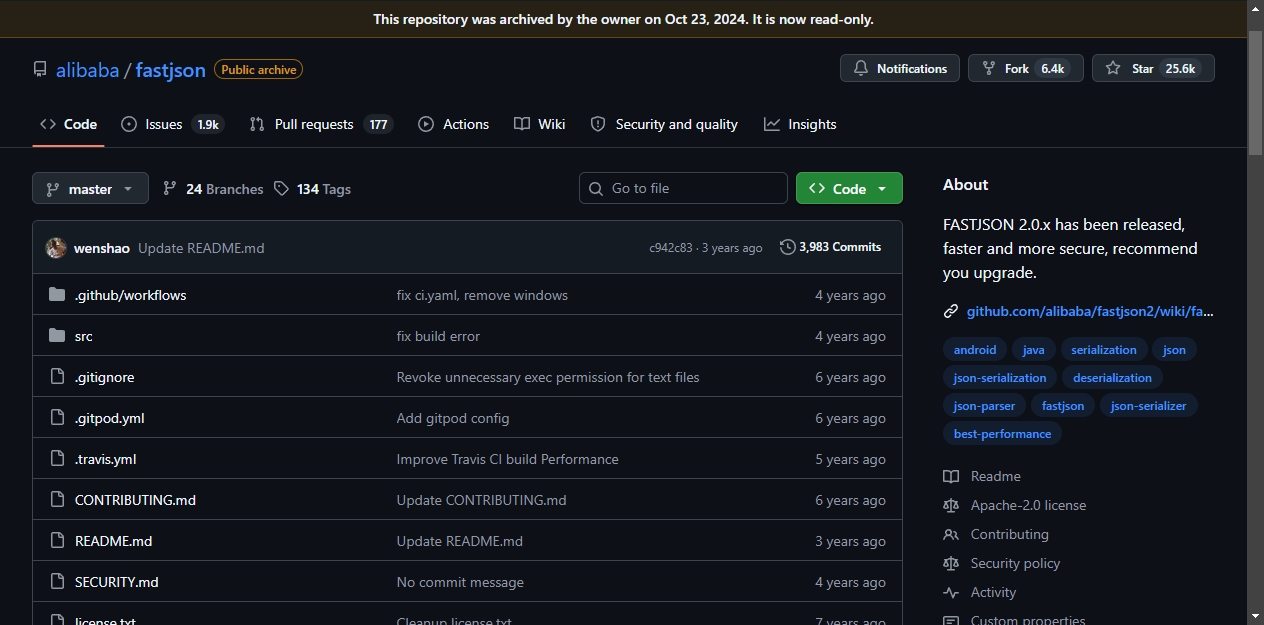Click the Notifications bell icon
The height and width of the screenshot is (625, 1264).
(x=861, y=69)
